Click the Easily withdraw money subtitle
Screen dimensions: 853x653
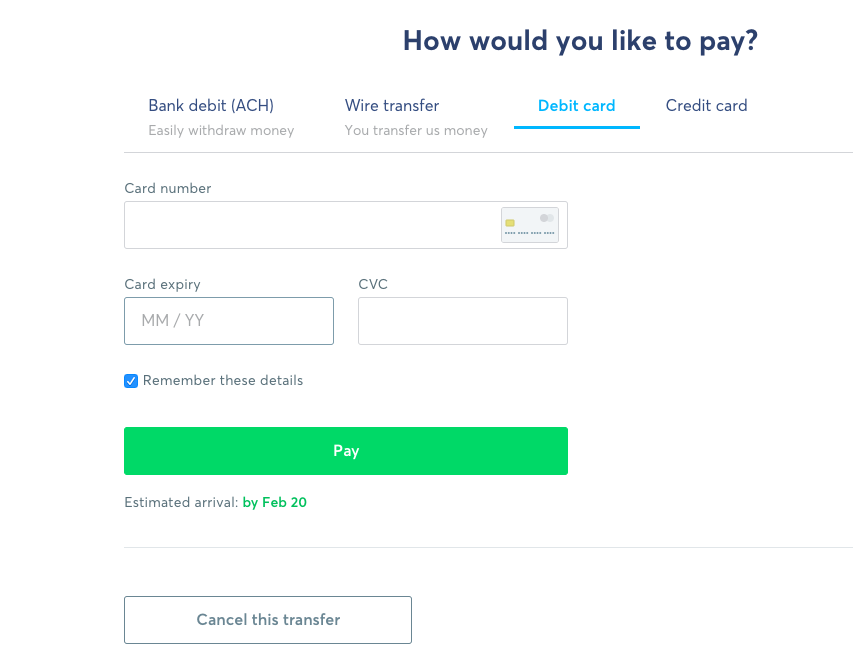[221, 131]
